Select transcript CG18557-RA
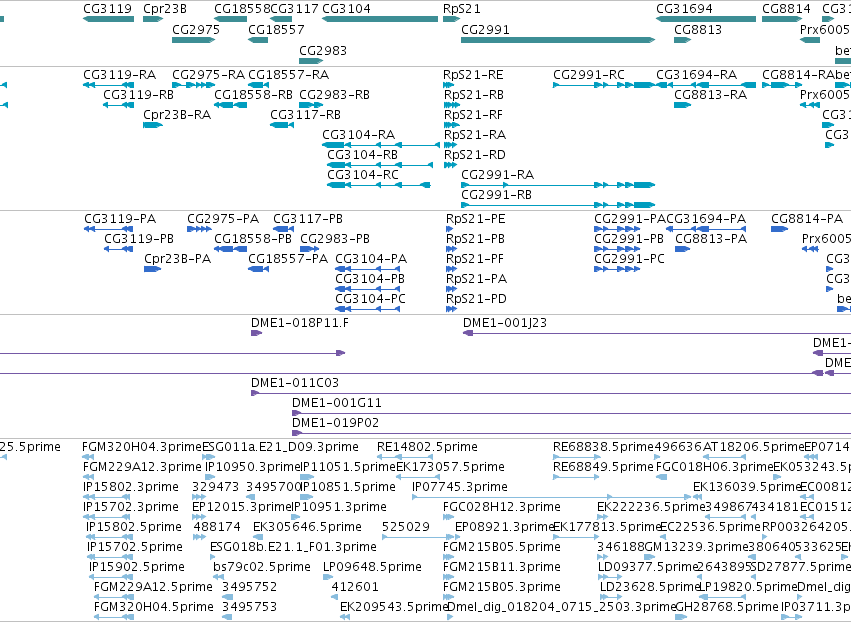This screenshot has width=851, height=622. (x=258, y=85)
